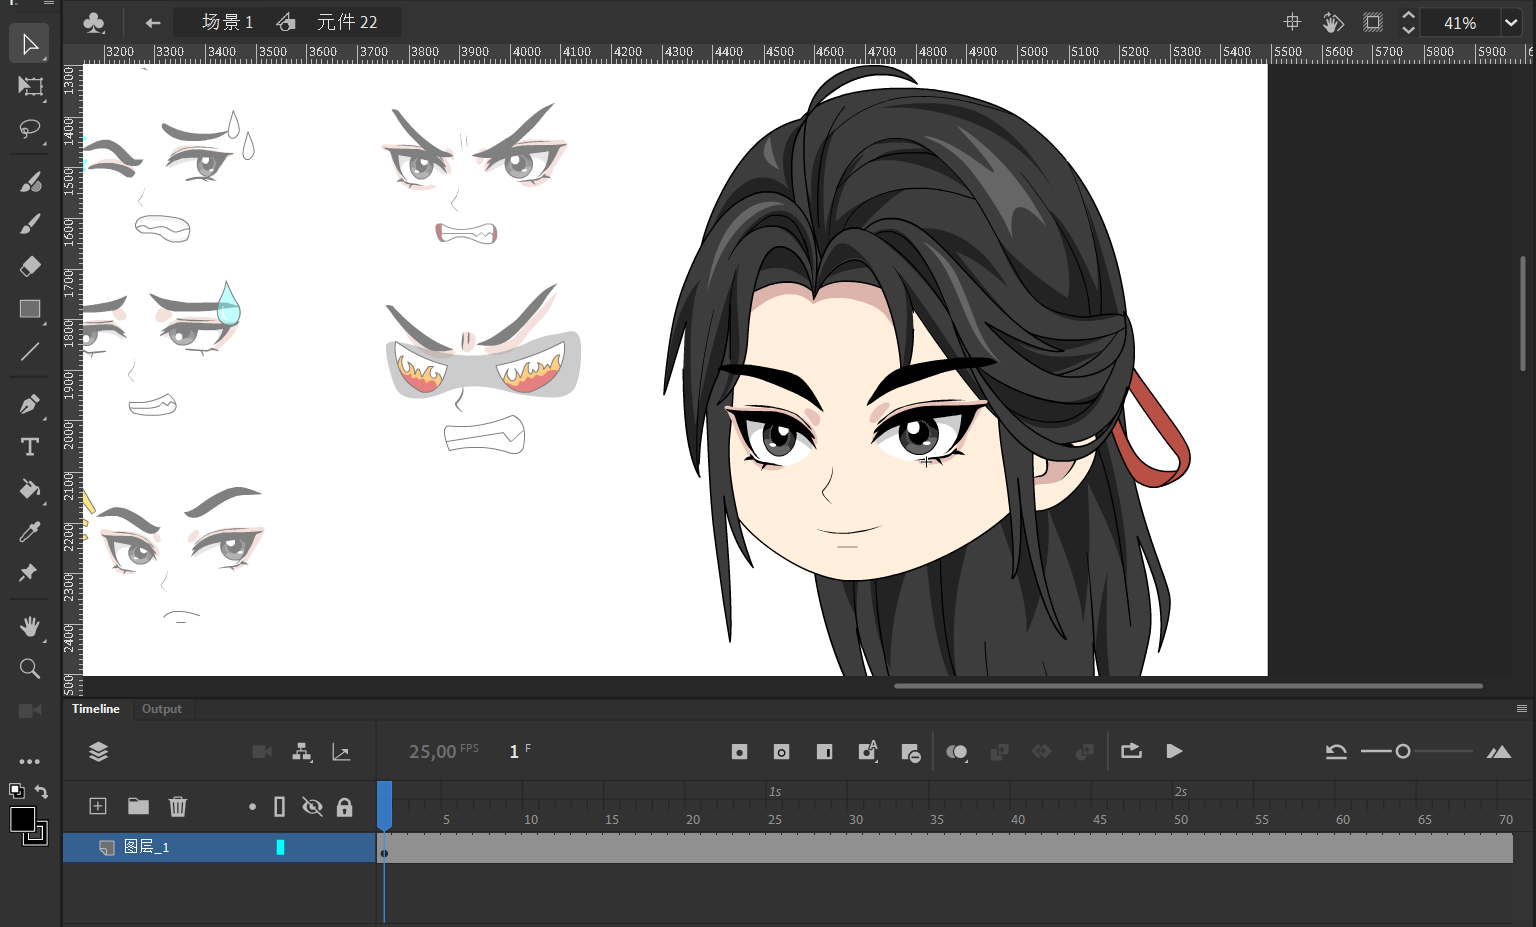Select the 图层_1 layer
1536x927 pixels.
coord(147,847)
